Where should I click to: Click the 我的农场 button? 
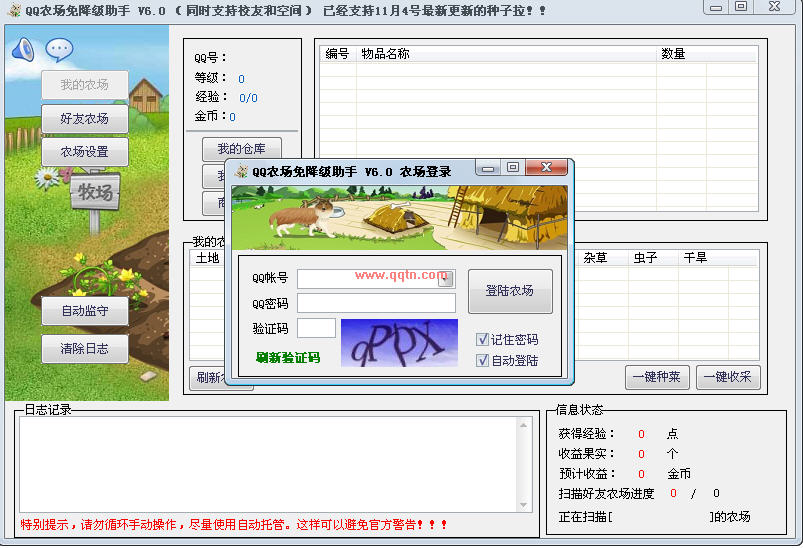[x=84, y=85]
